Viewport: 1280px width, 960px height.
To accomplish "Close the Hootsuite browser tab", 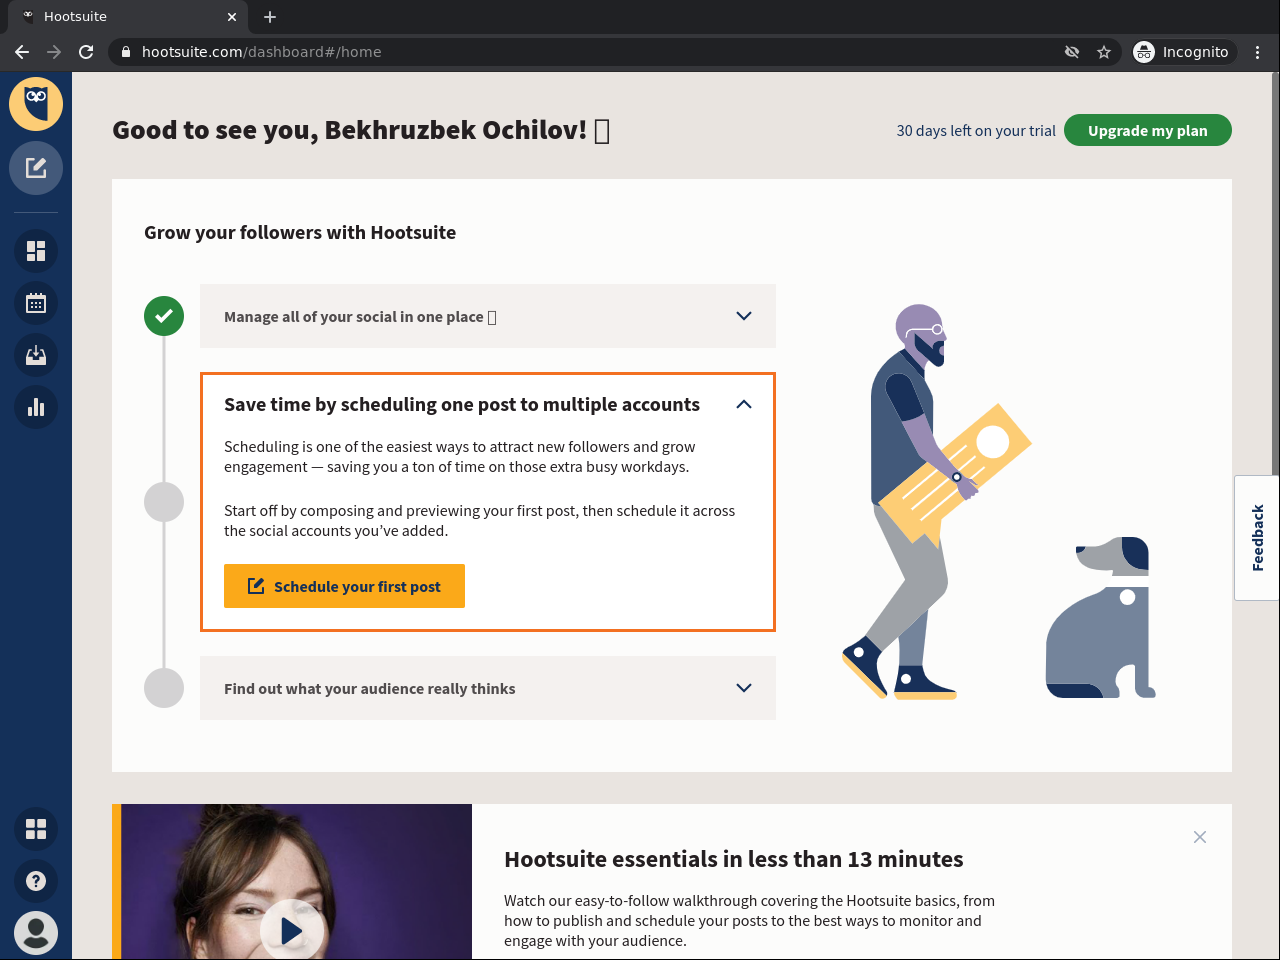I will 232,17.
